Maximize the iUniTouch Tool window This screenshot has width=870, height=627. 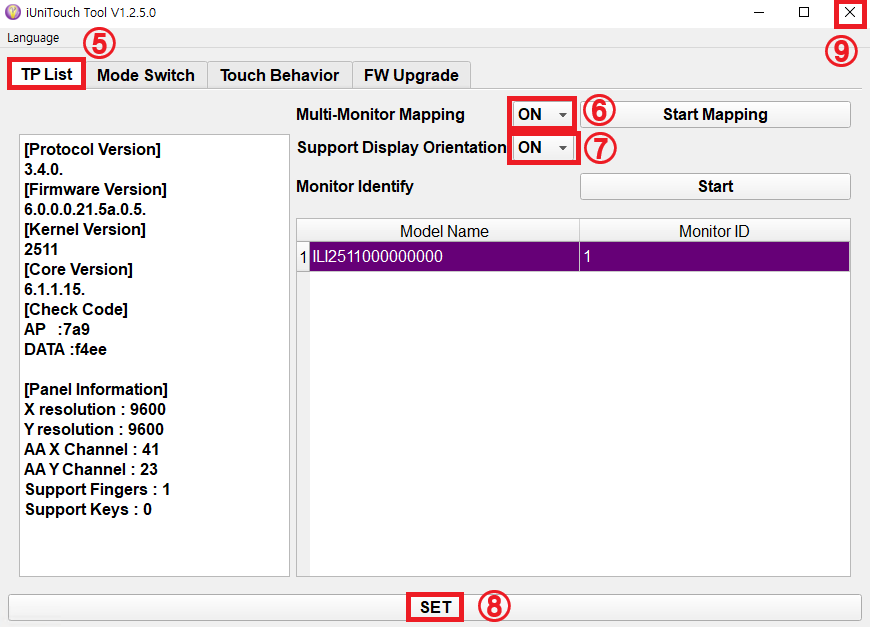(x=804, y=13)
